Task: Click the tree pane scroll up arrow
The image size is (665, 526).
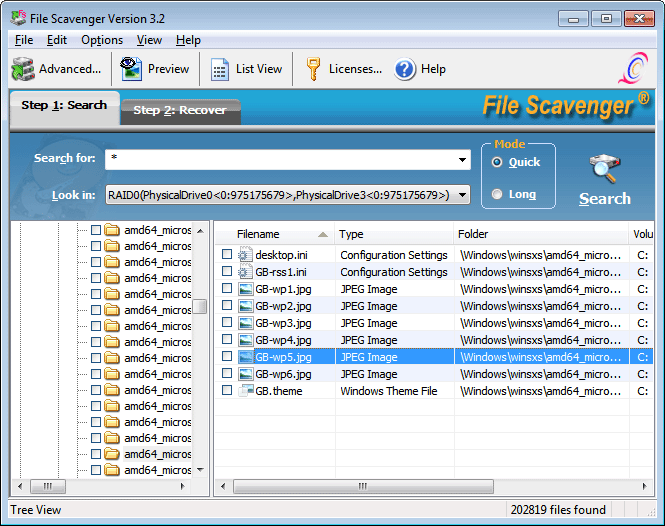Action: [201, 231]
